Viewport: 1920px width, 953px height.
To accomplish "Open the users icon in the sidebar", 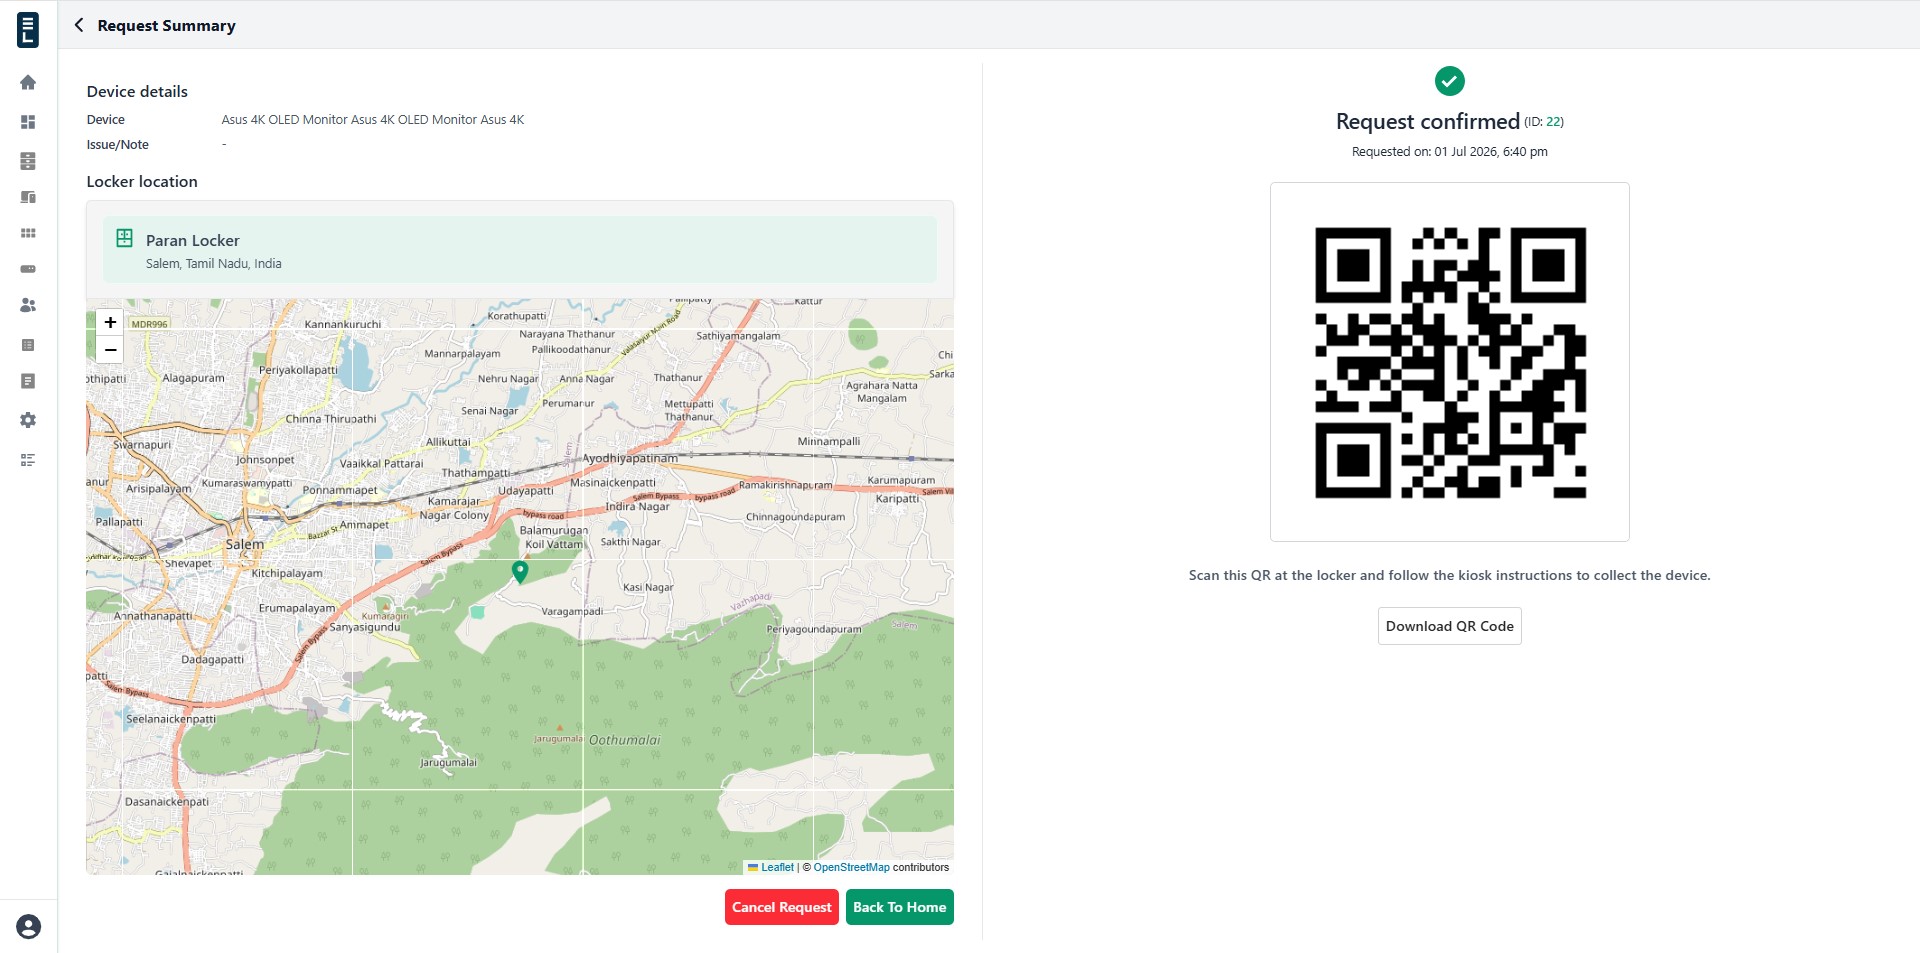I will (28, 305).
